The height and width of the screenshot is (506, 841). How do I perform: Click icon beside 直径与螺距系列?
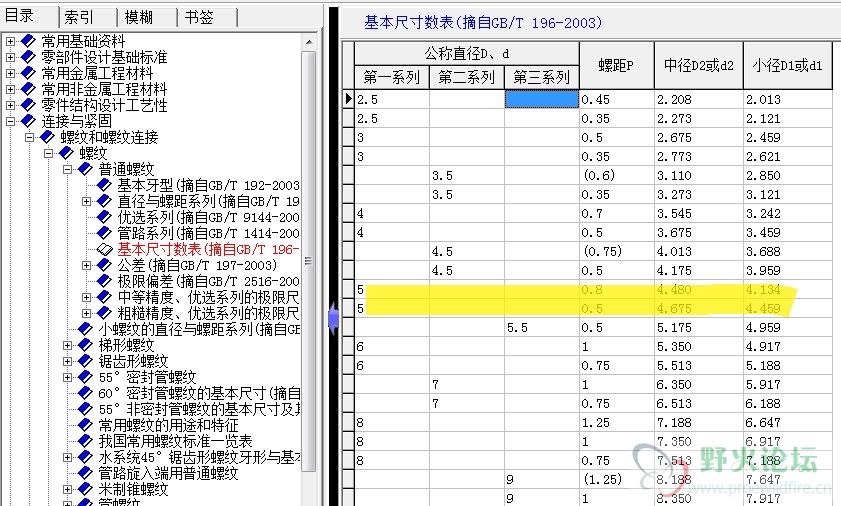[x=104, y=201]
